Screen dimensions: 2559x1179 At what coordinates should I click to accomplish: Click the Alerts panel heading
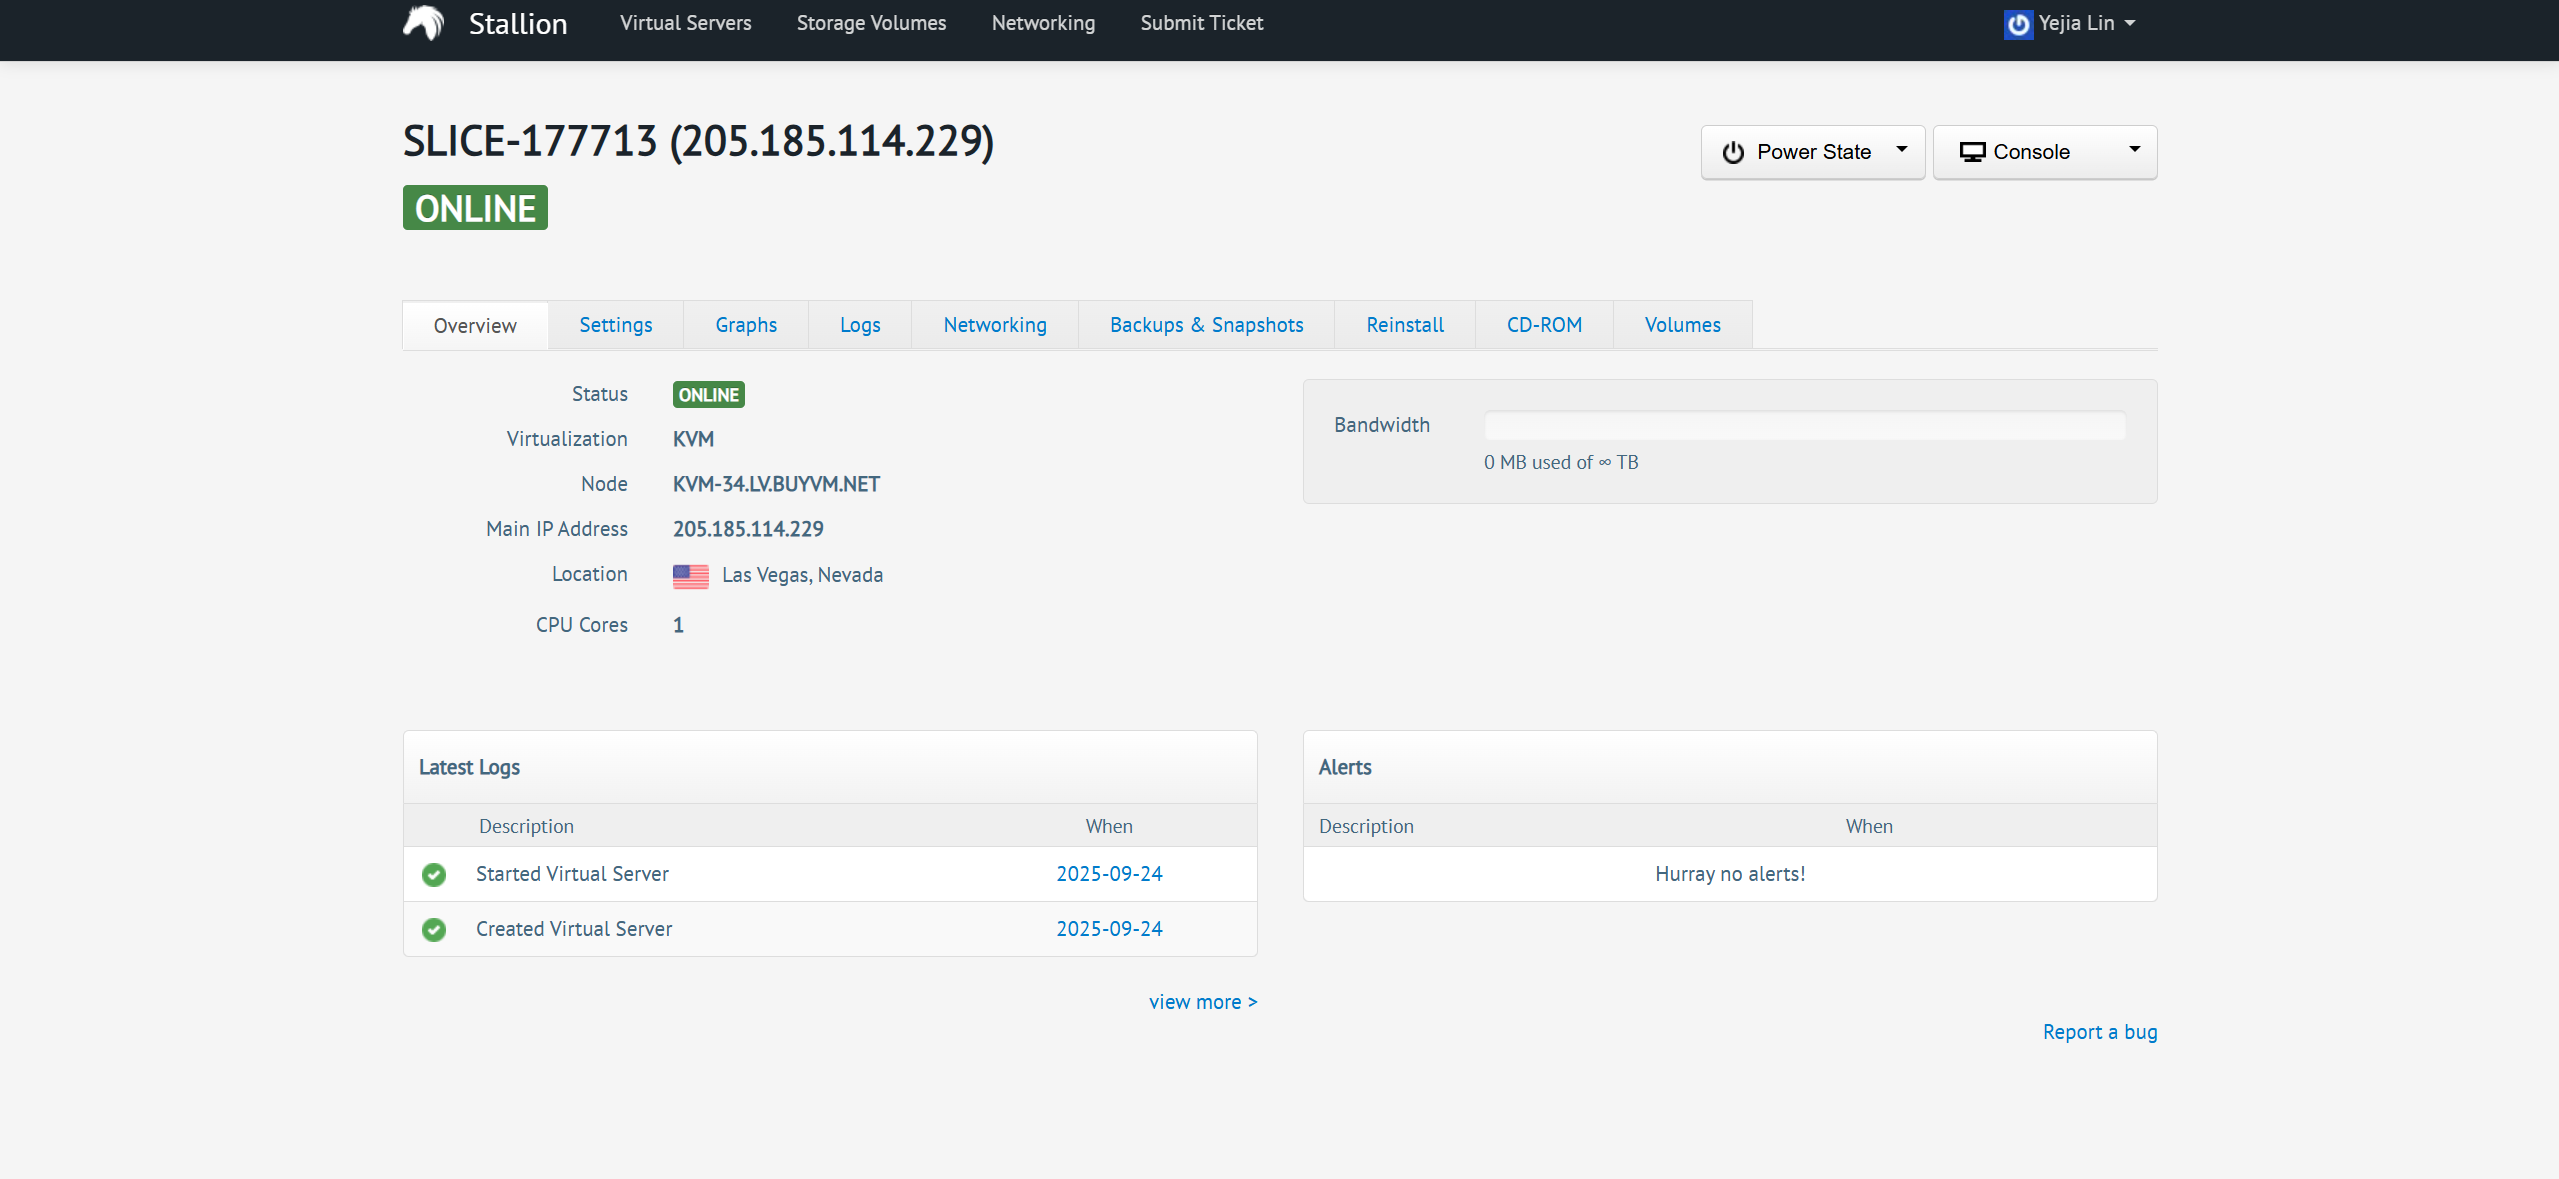tap(1345, 768)
